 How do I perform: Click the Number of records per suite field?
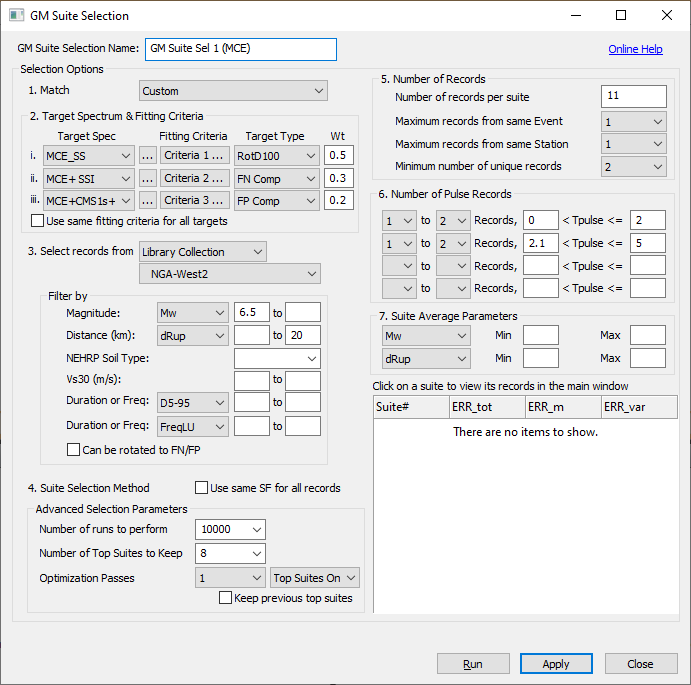pos(634,97)
